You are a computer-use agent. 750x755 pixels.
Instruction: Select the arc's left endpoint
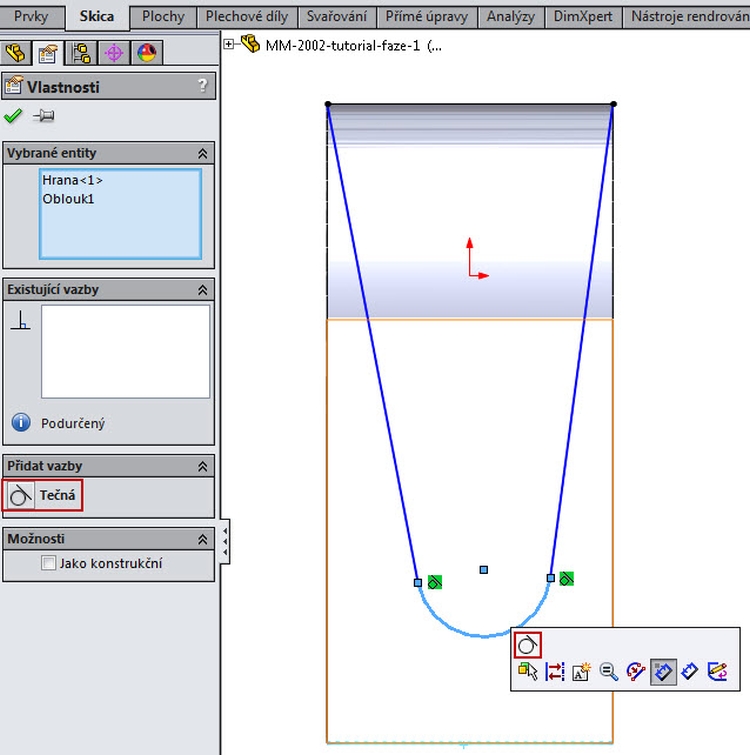tap(418, 583)
